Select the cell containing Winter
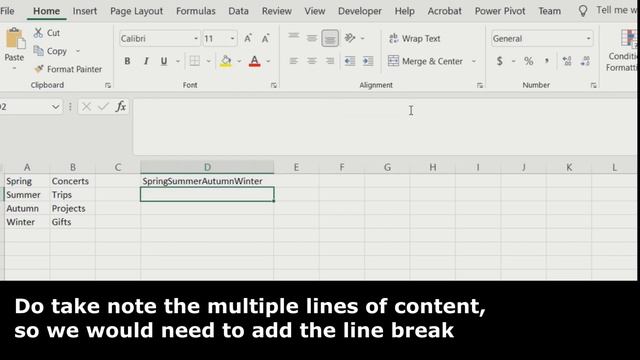640x360 pixels. click(x=27, y=222)
